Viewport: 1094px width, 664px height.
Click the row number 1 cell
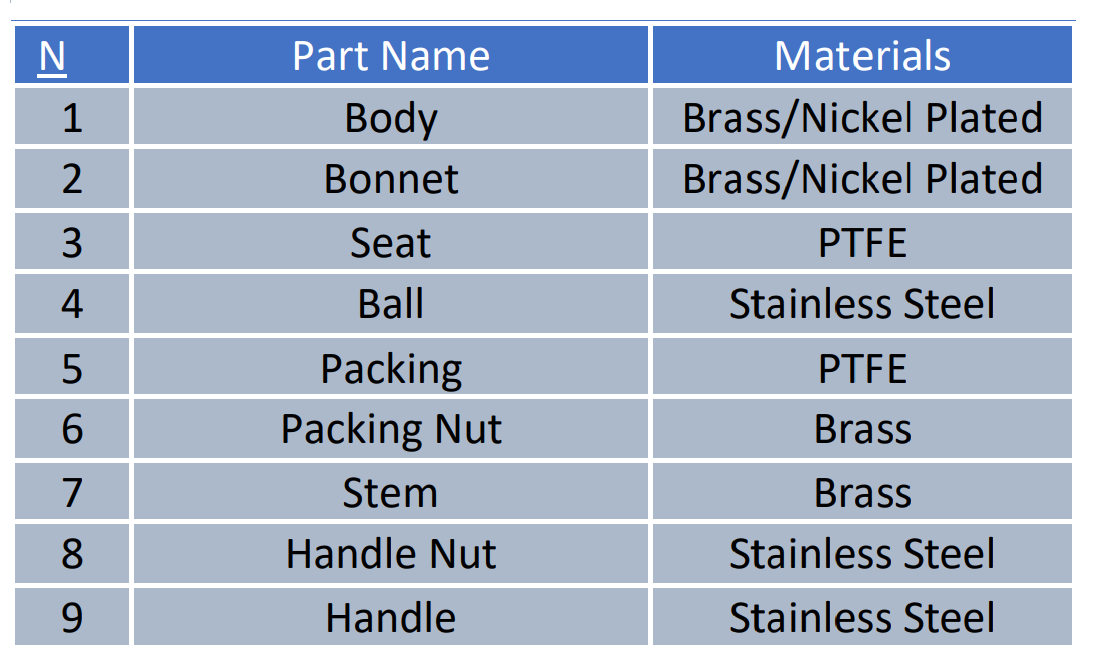point(72,118)
